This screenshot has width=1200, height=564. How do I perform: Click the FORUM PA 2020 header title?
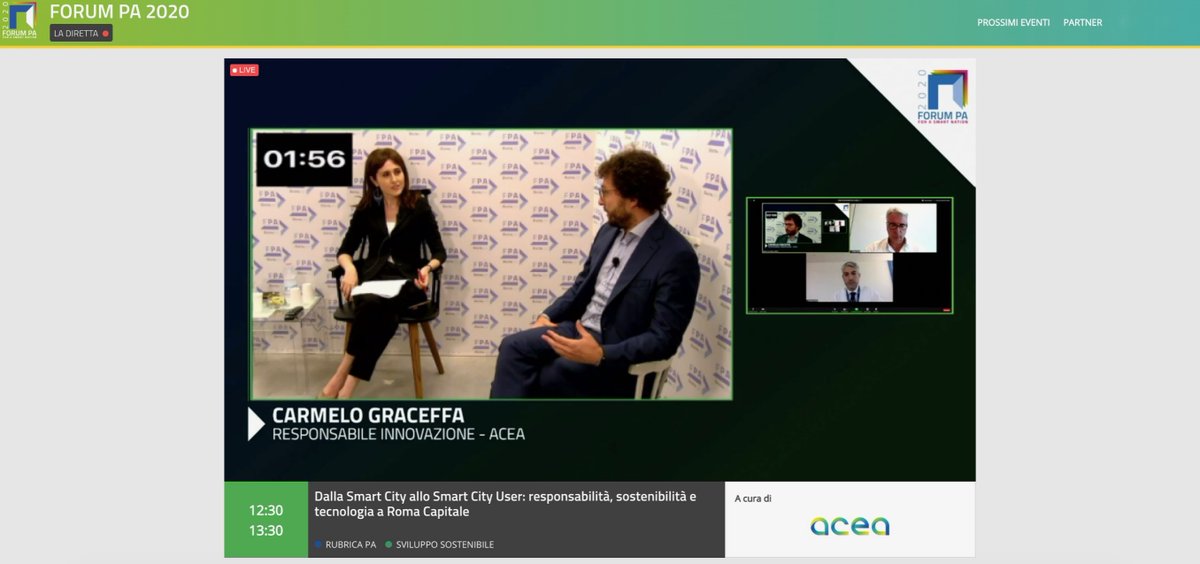(x=119, y=12)
